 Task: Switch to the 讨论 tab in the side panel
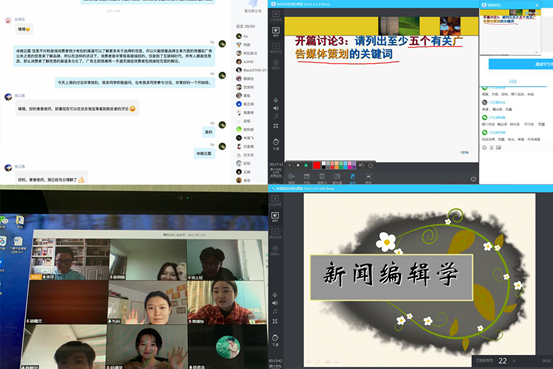(x=513, y=81)
